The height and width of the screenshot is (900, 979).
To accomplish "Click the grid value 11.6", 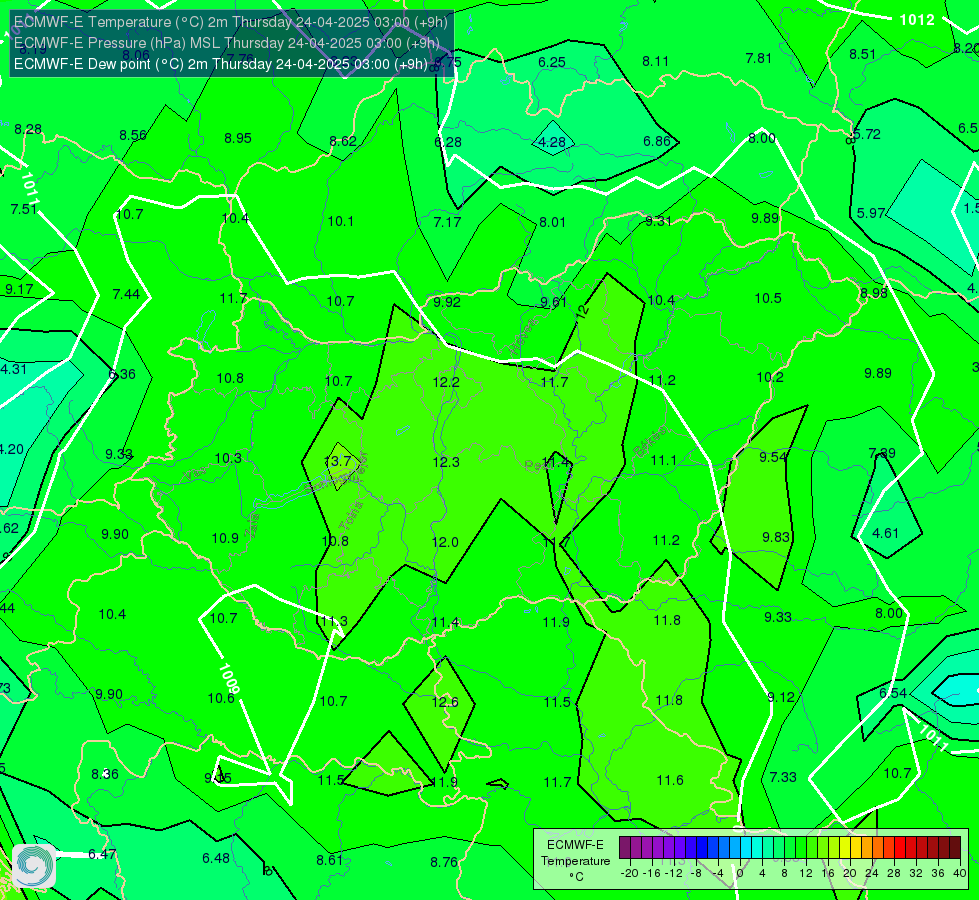I will click(x=670, y=779).
